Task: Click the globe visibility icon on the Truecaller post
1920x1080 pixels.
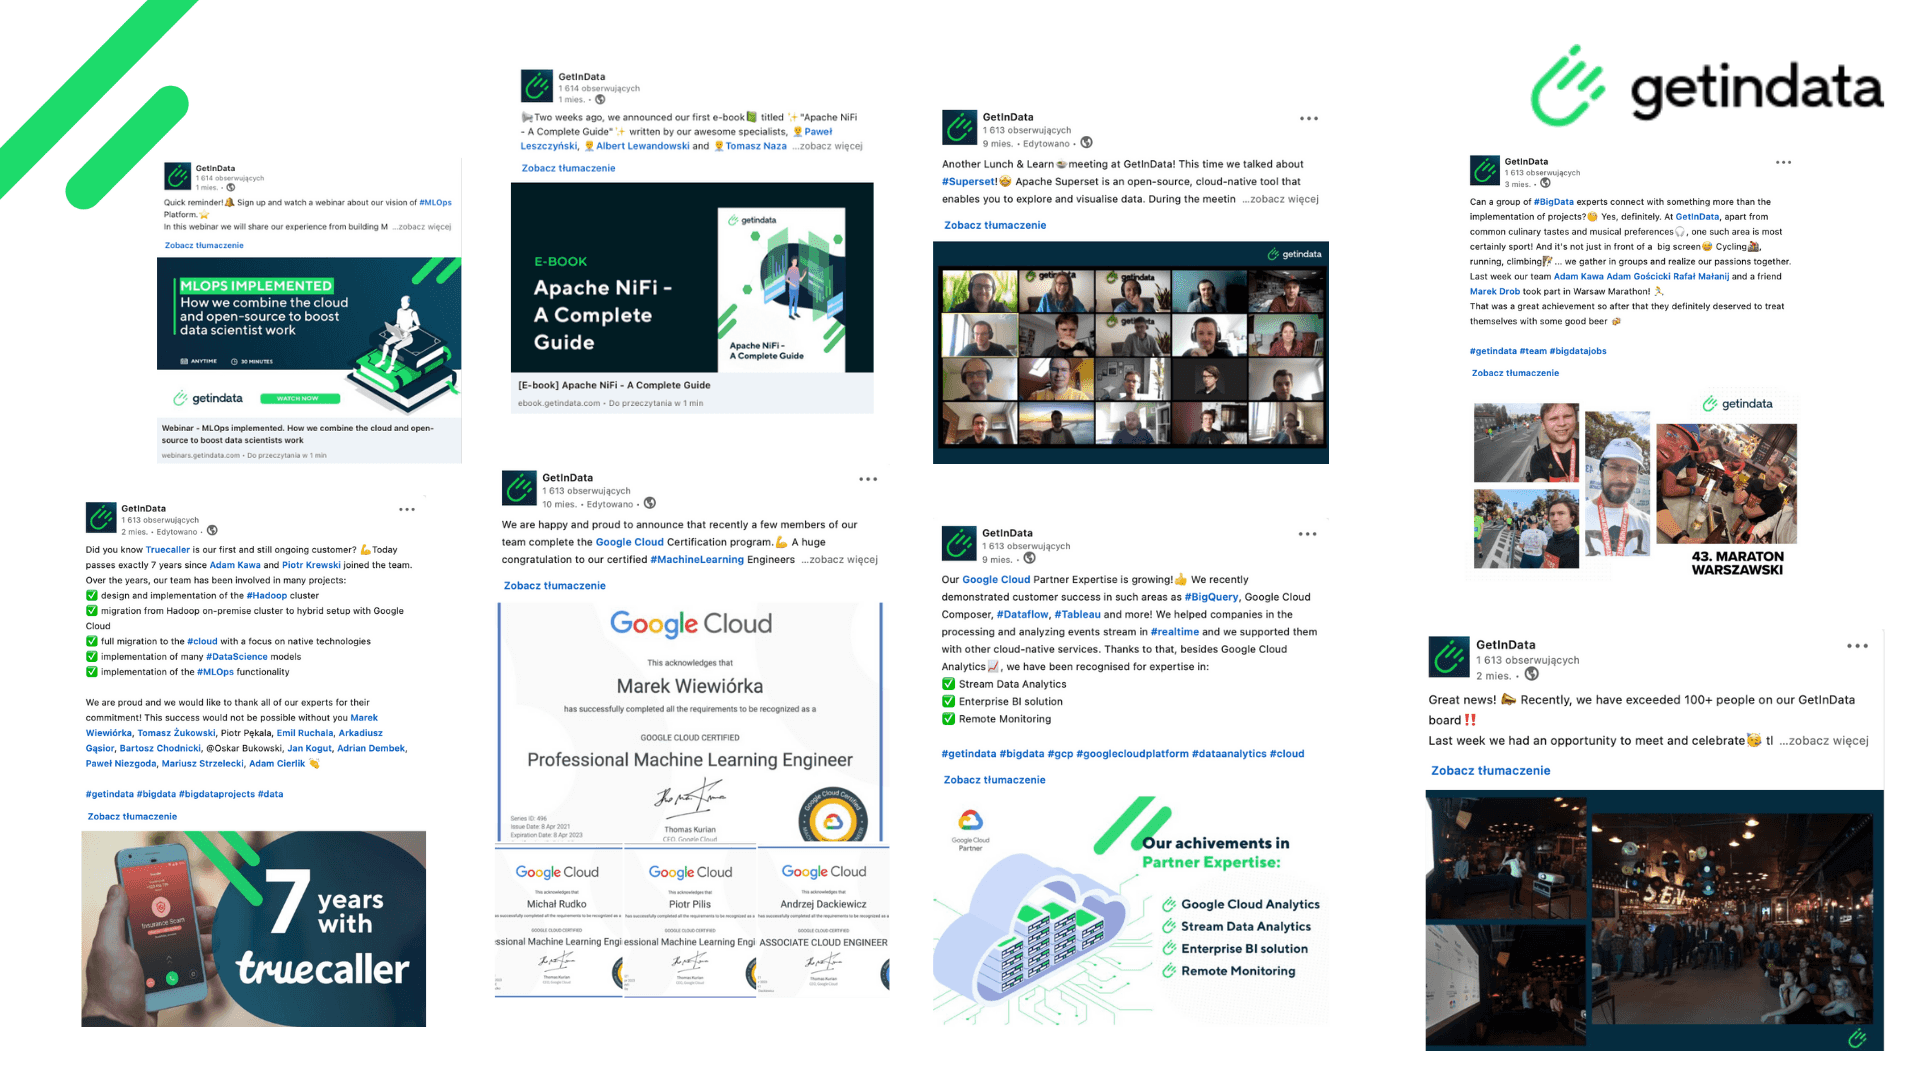Action: (212, 531)
